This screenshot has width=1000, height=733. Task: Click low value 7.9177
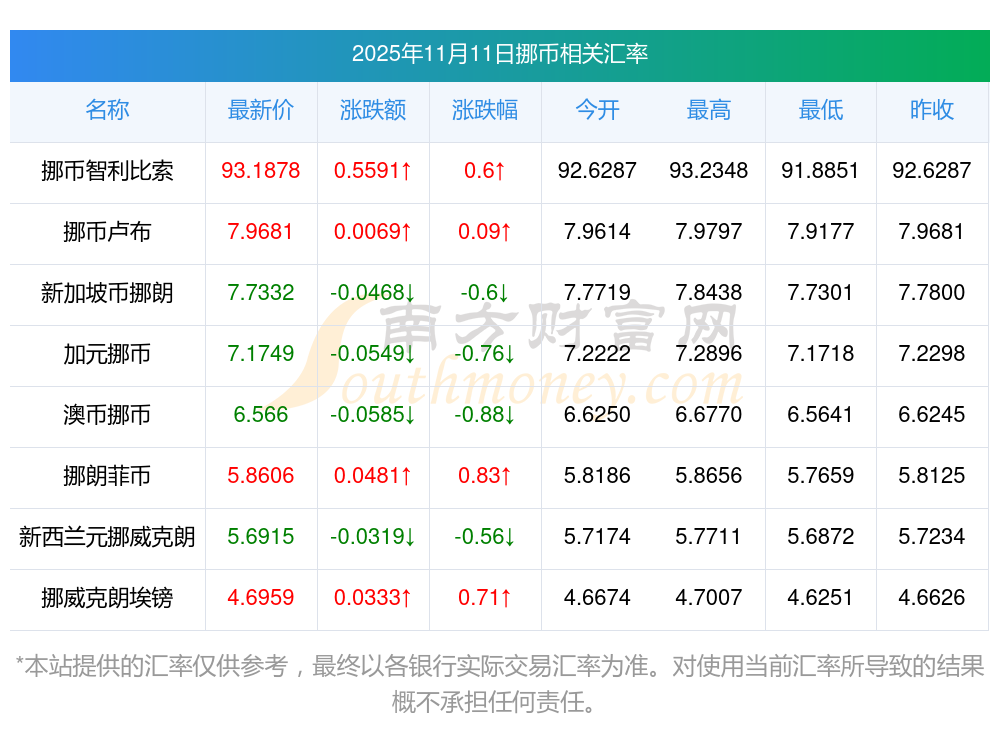pos(820,232)
